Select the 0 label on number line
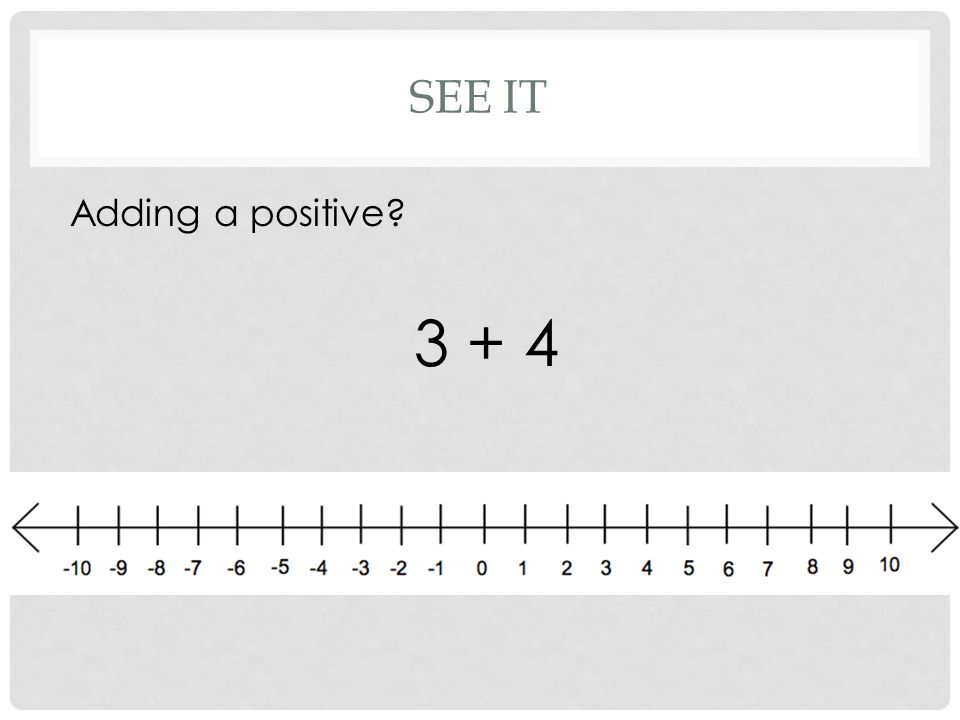The height and width of the screenshot is (720, 960). 482,568
